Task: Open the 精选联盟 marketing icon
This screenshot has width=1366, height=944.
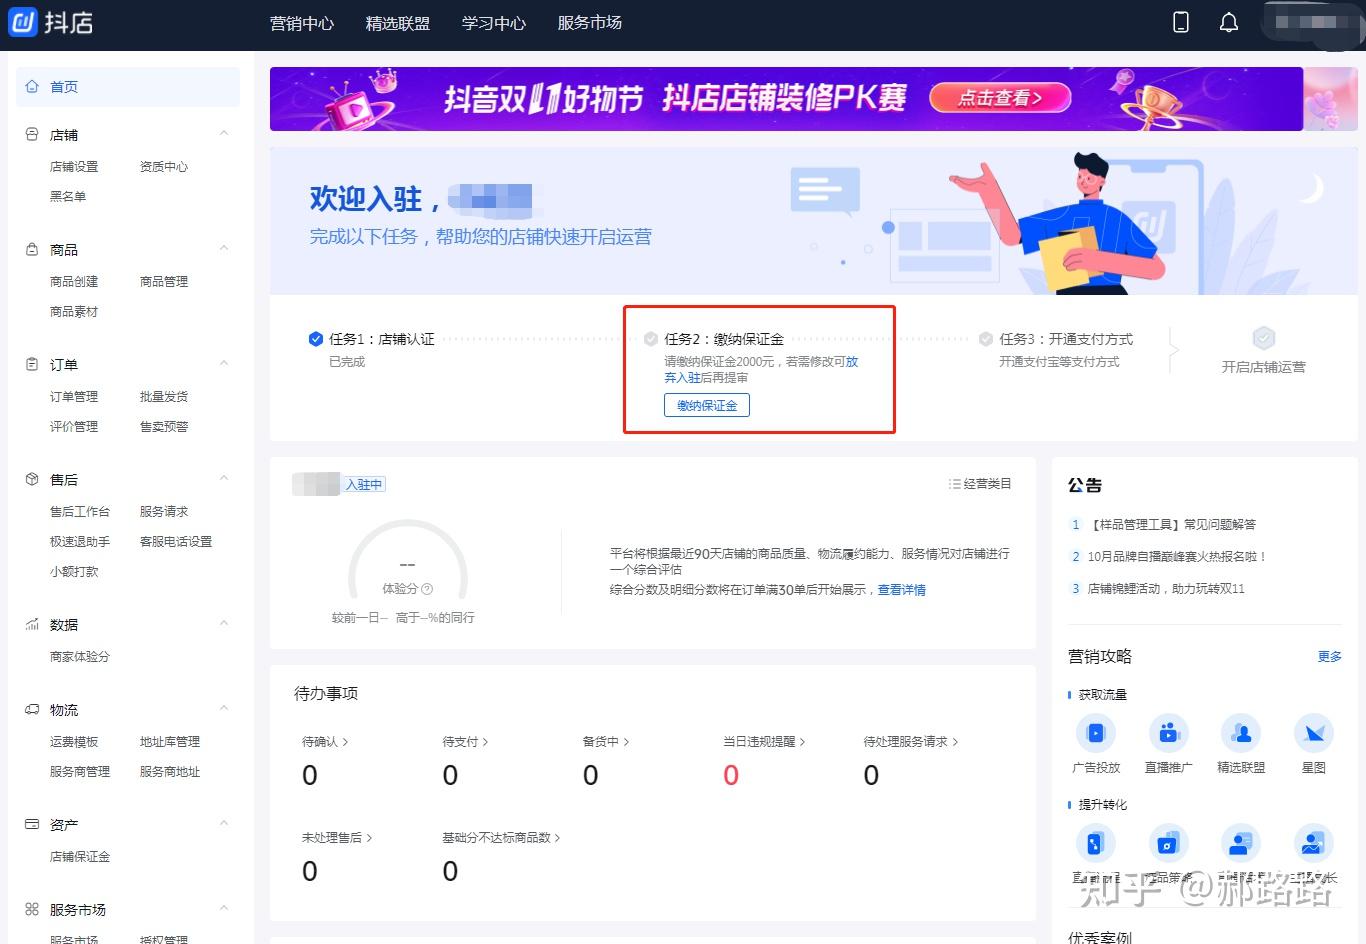Action: (1241, 733)
